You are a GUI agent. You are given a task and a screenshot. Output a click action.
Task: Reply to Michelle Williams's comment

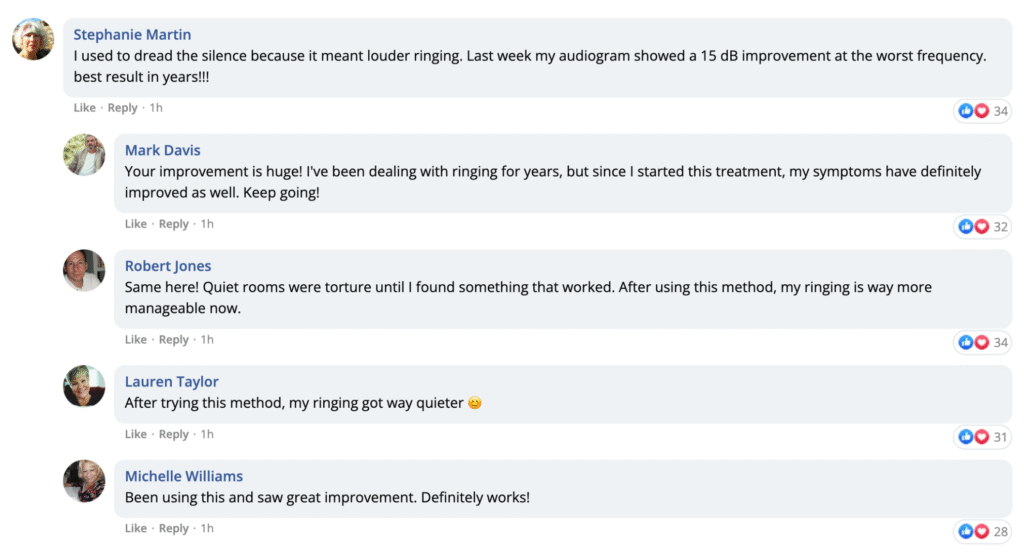pos(174,528)
